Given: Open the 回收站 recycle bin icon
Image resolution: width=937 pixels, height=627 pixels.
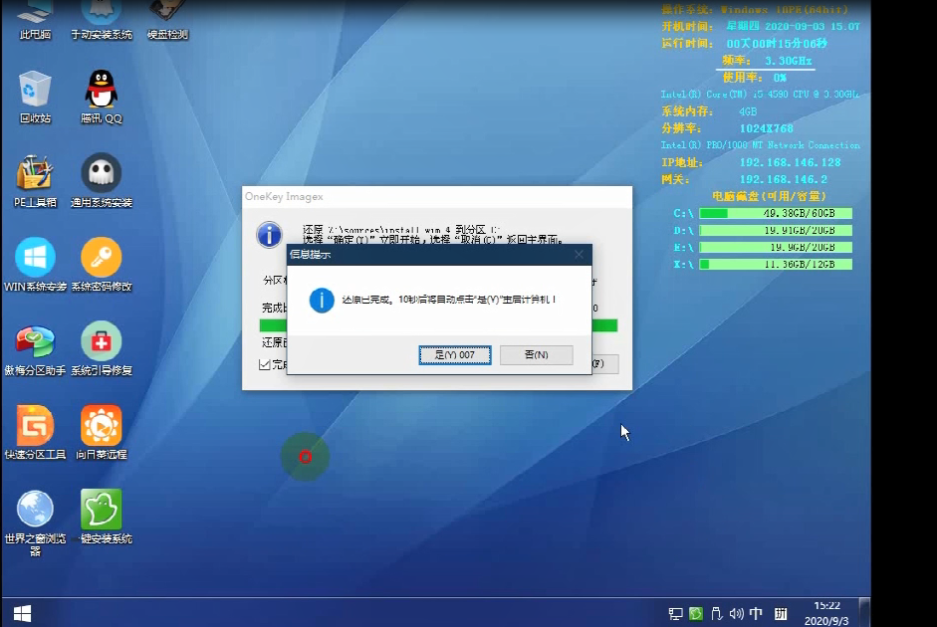Looking at the screenshot, I should [35, 97].
